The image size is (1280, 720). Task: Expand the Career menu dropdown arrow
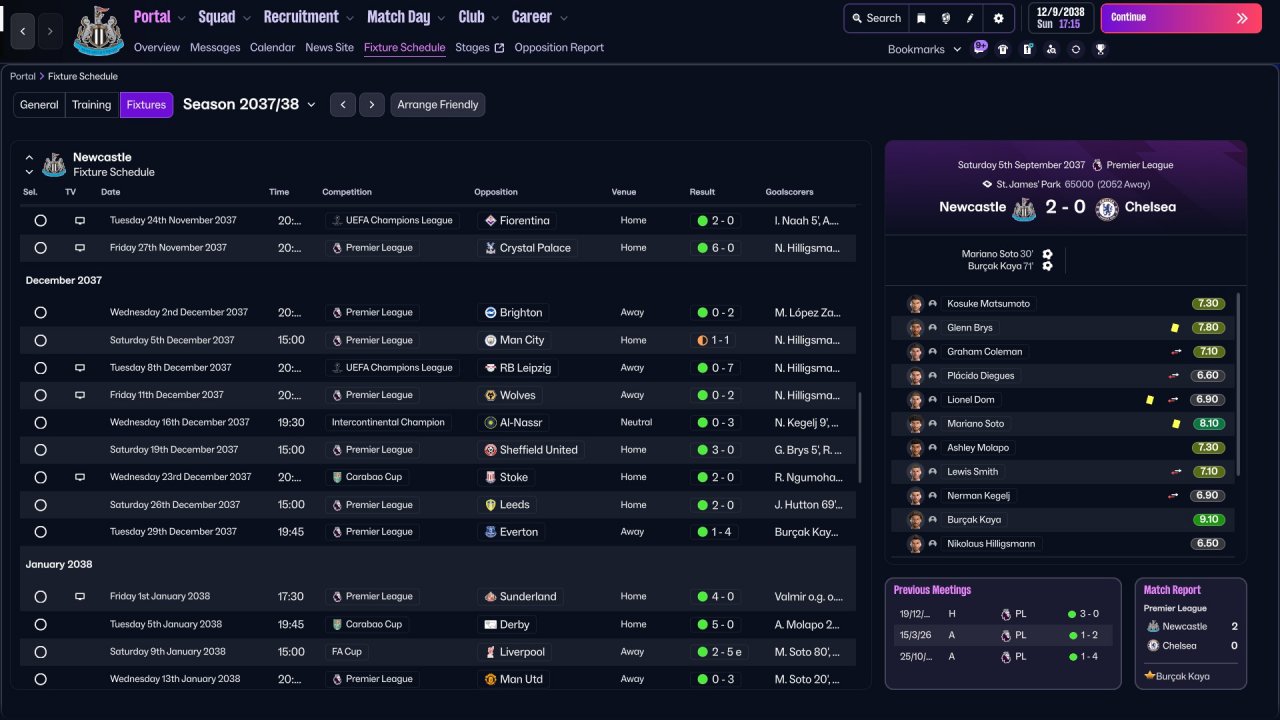point(563,18)
